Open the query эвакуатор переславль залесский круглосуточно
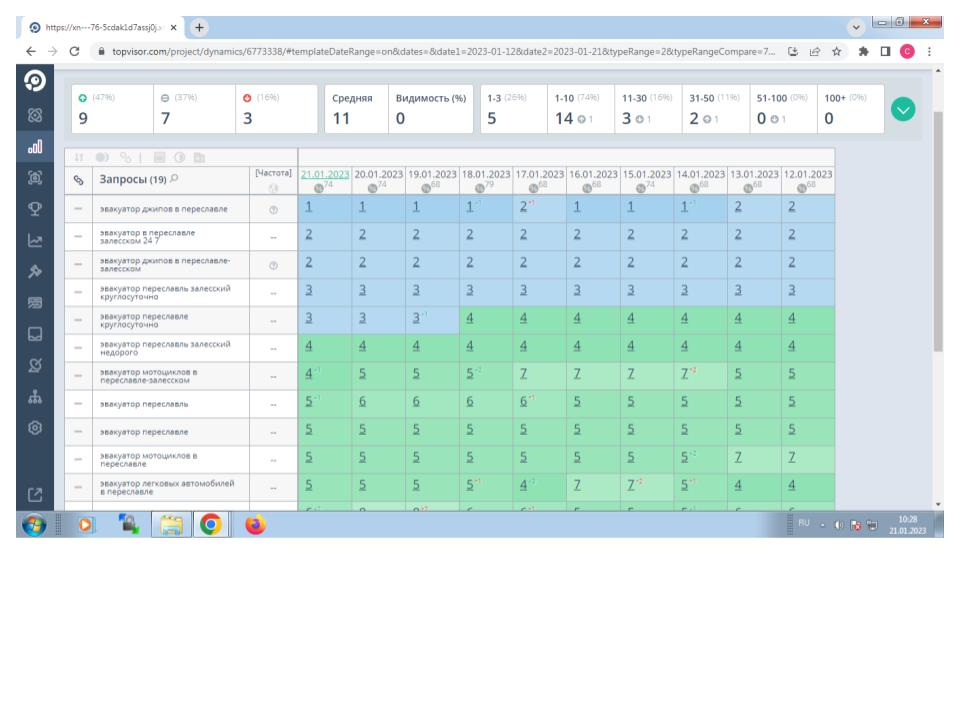Image resolution: width=960 pixels, height=720 pixels. (165, 293)
